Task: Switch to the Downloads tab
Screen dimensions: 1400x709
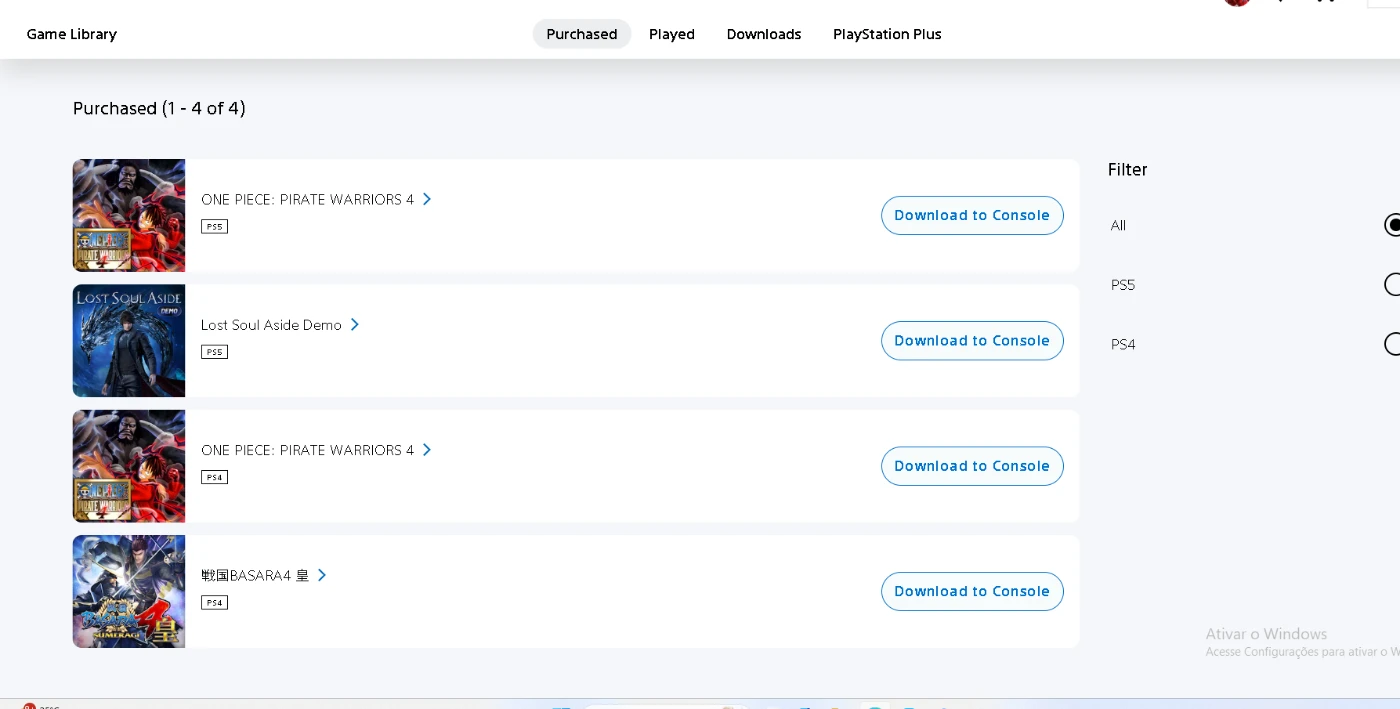Action: pyautogui.click(x=764, y=34)
